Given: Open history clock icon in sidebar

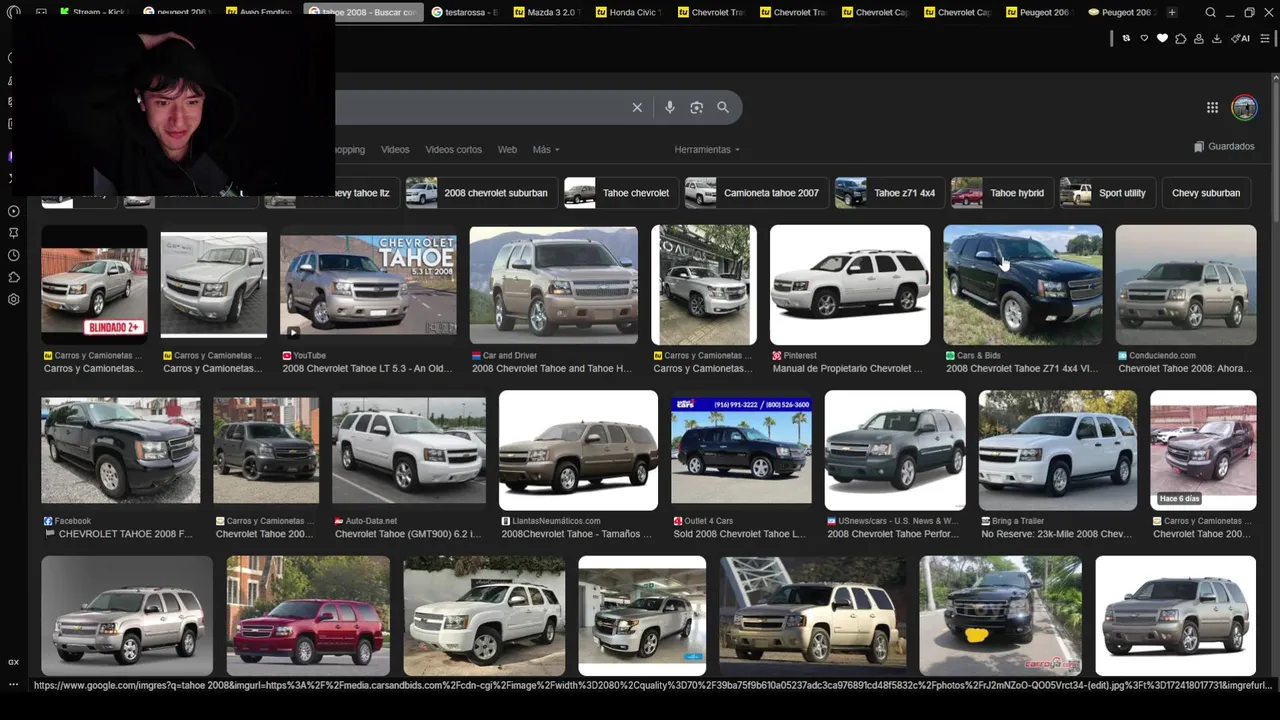Looking at the screenshot, I should (14, 255).
